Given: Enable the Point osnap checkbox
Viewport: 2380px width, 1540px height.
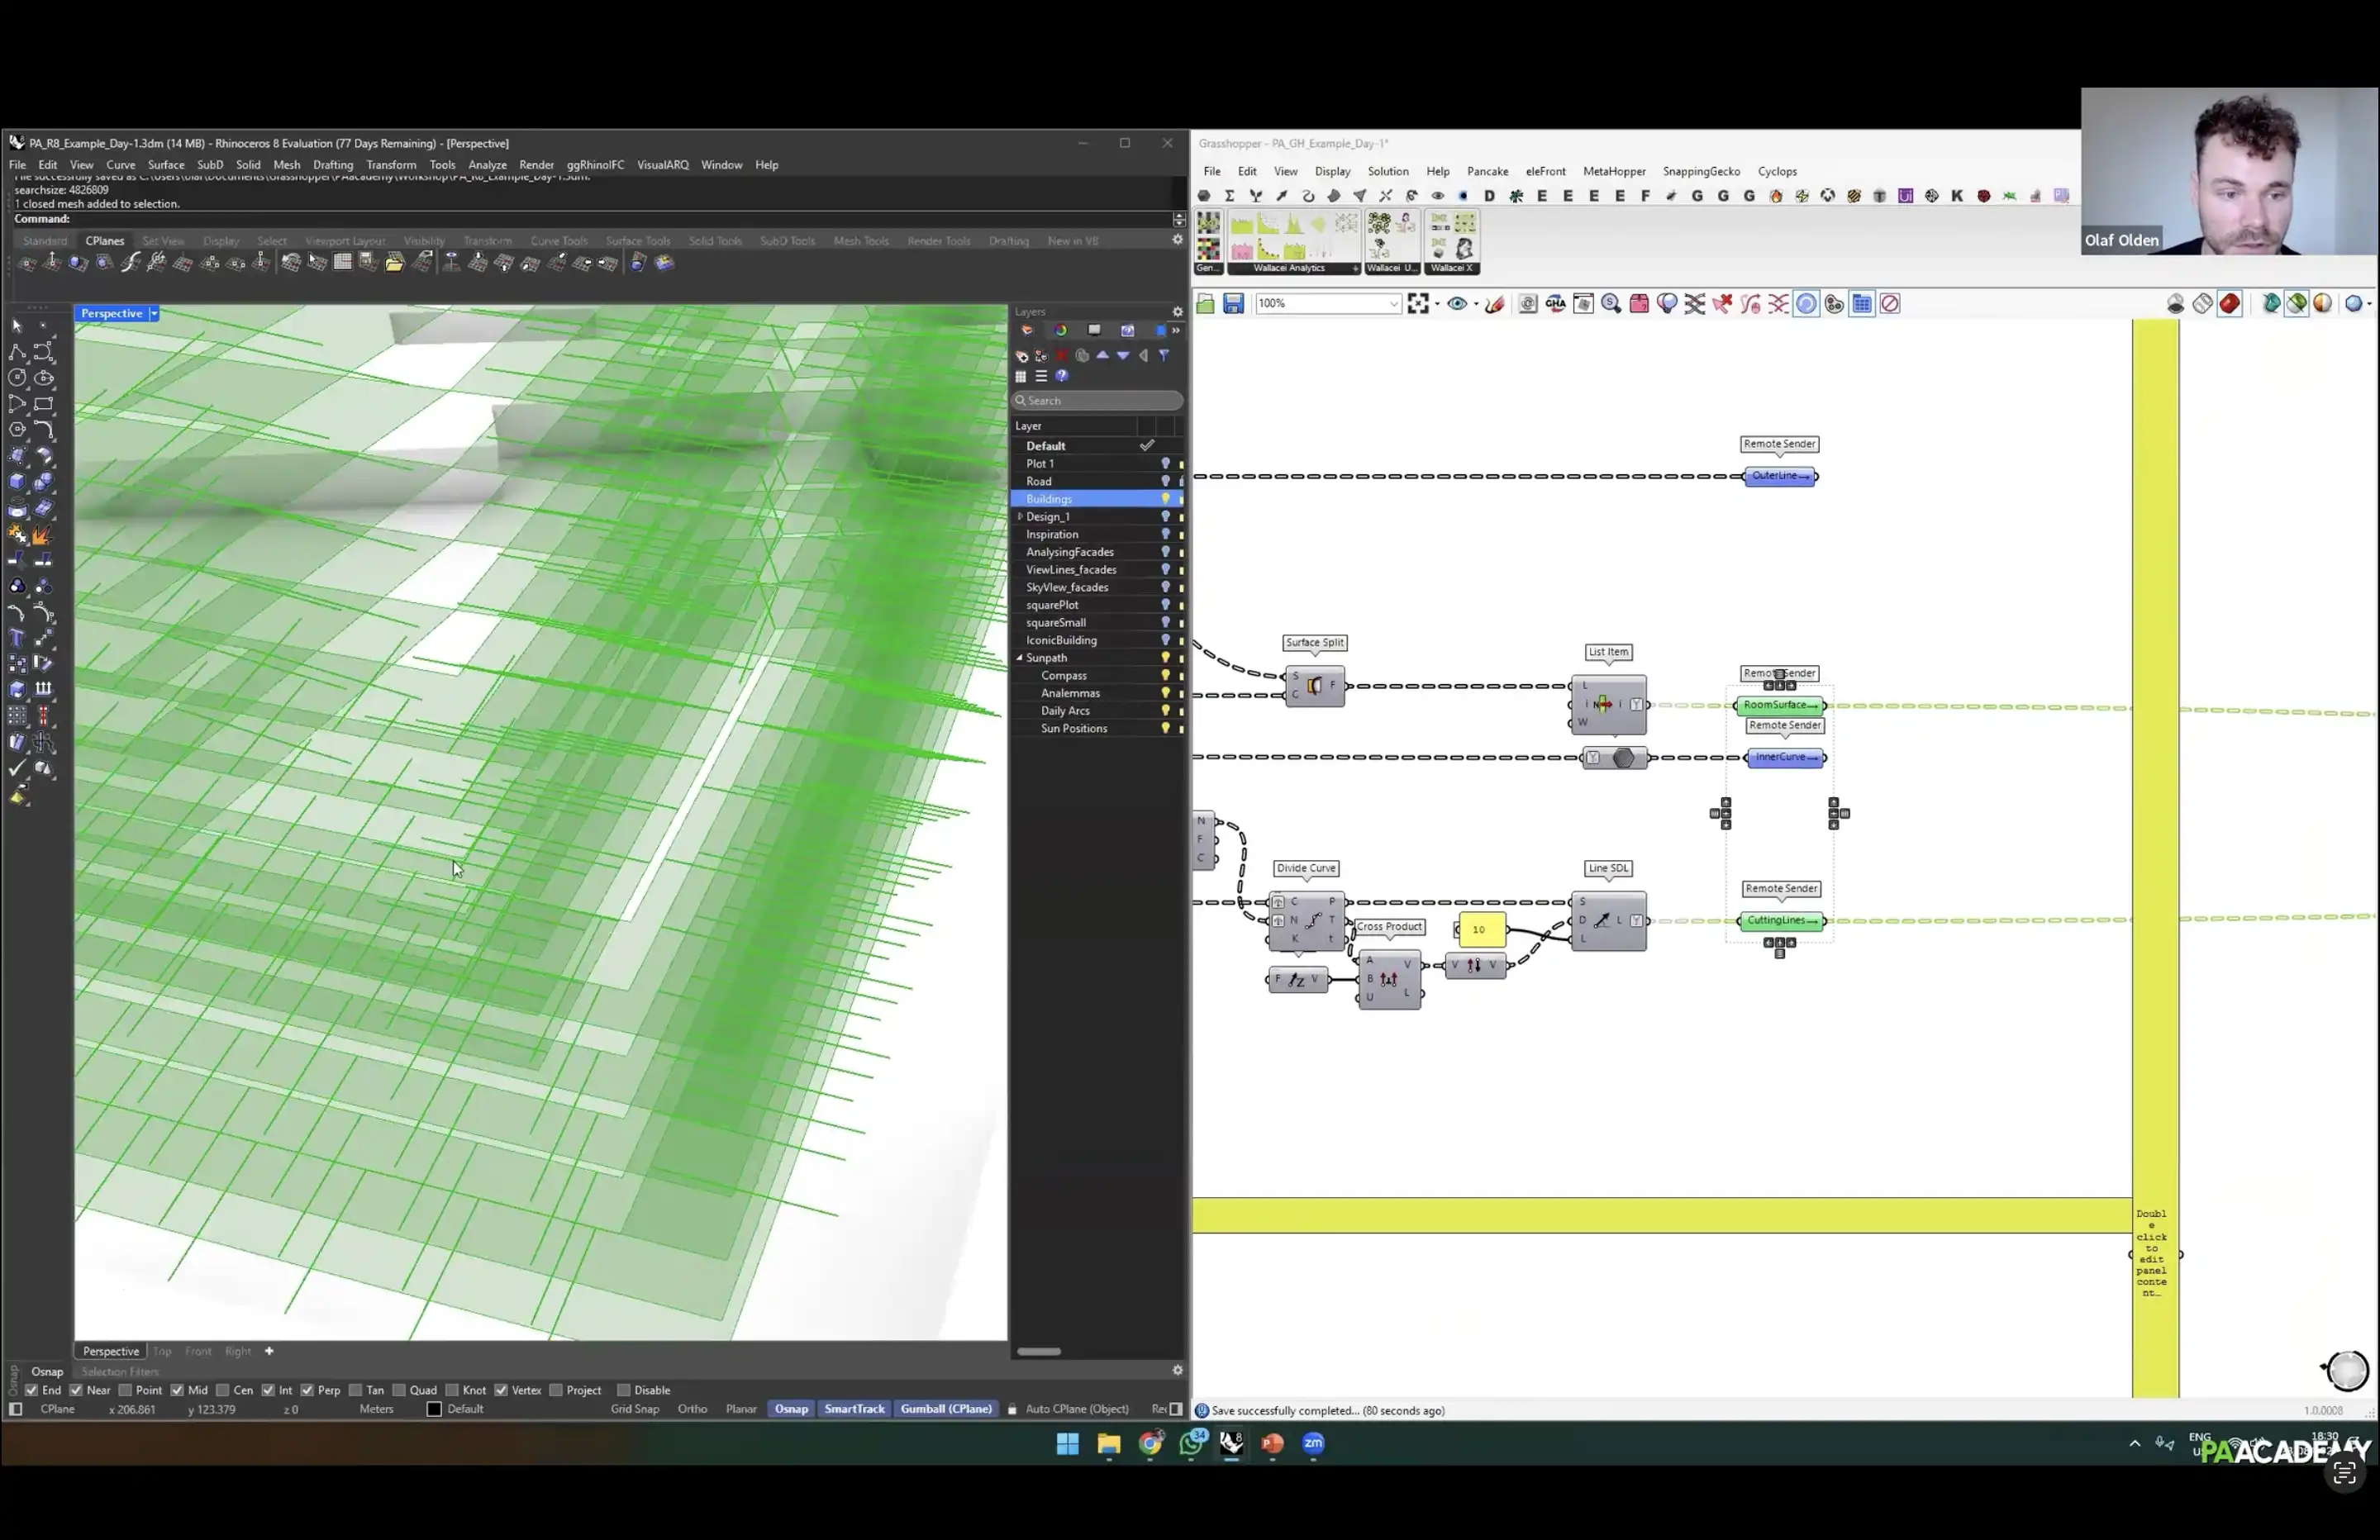Looking at the screenshot, I should (x=125, y=1391).
